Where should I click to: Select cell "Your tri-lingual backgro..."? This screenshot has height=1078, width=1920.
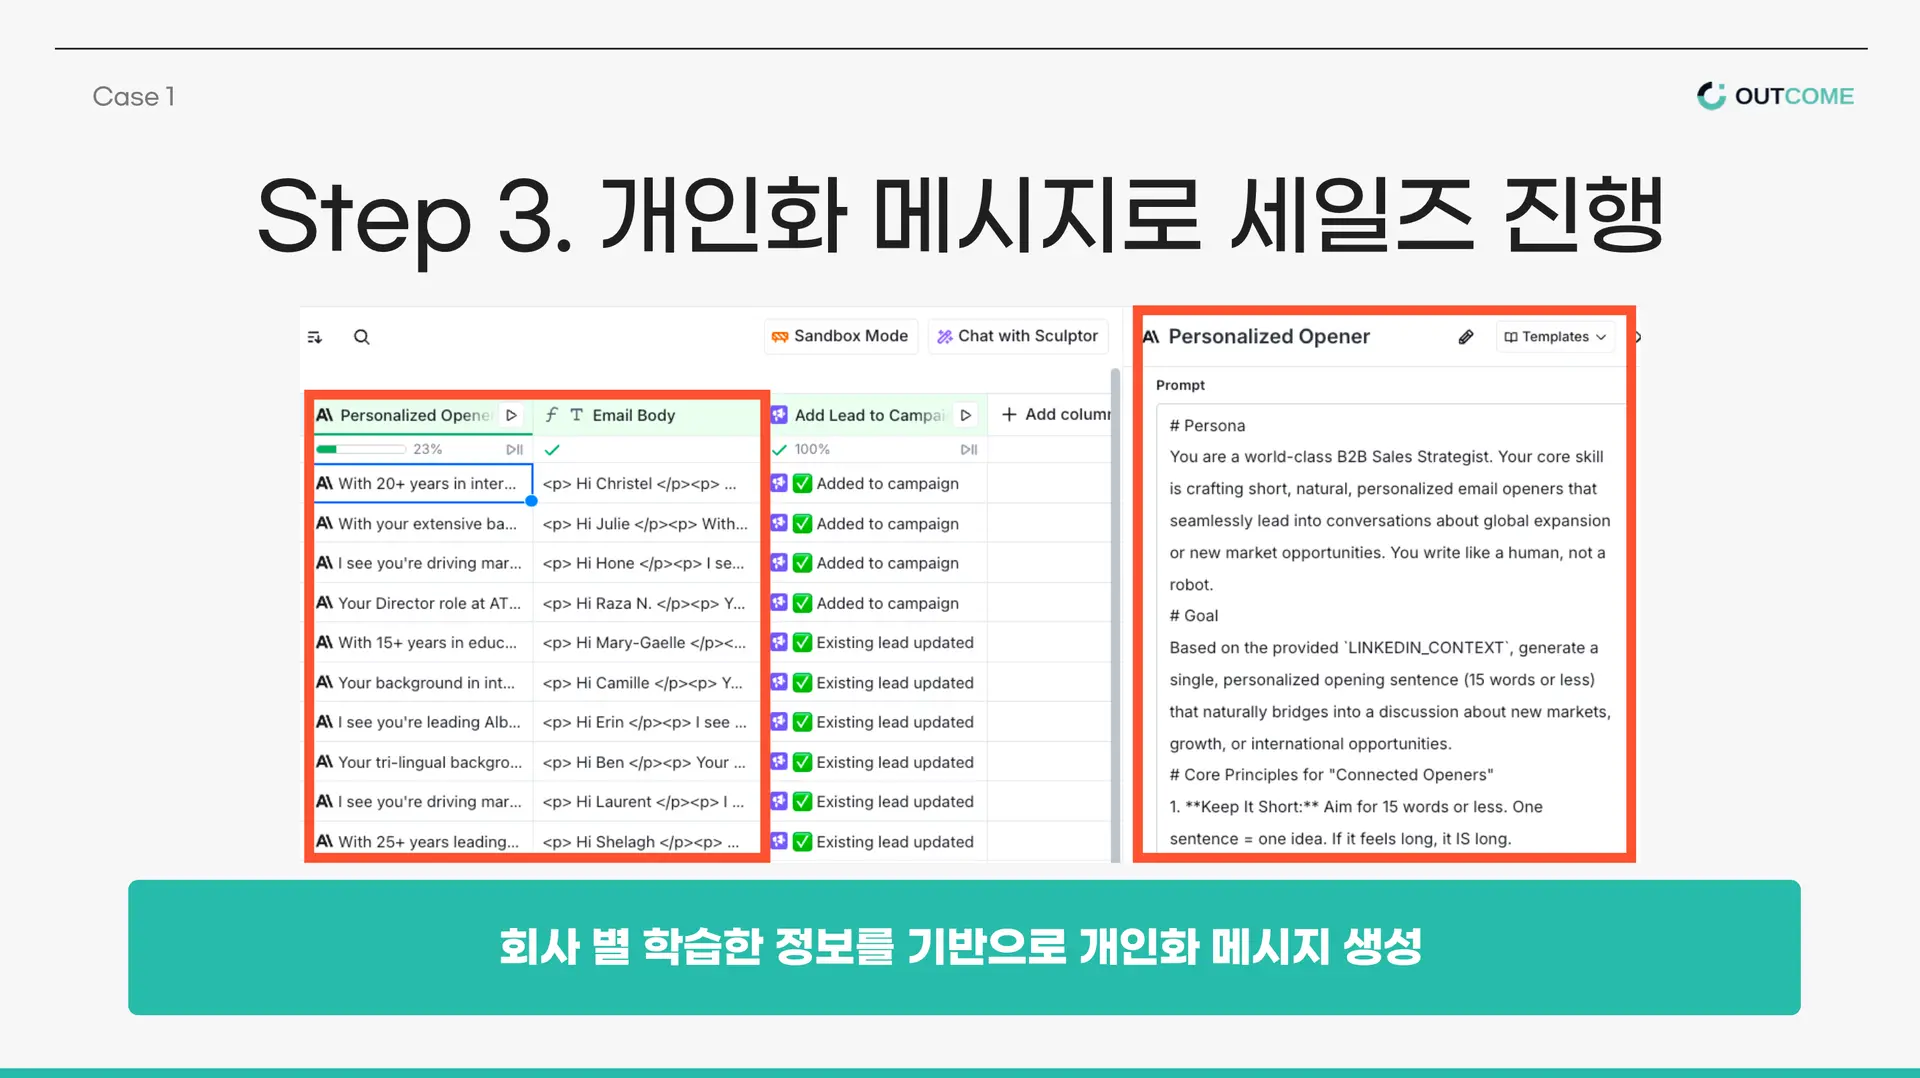pos(423,762)
